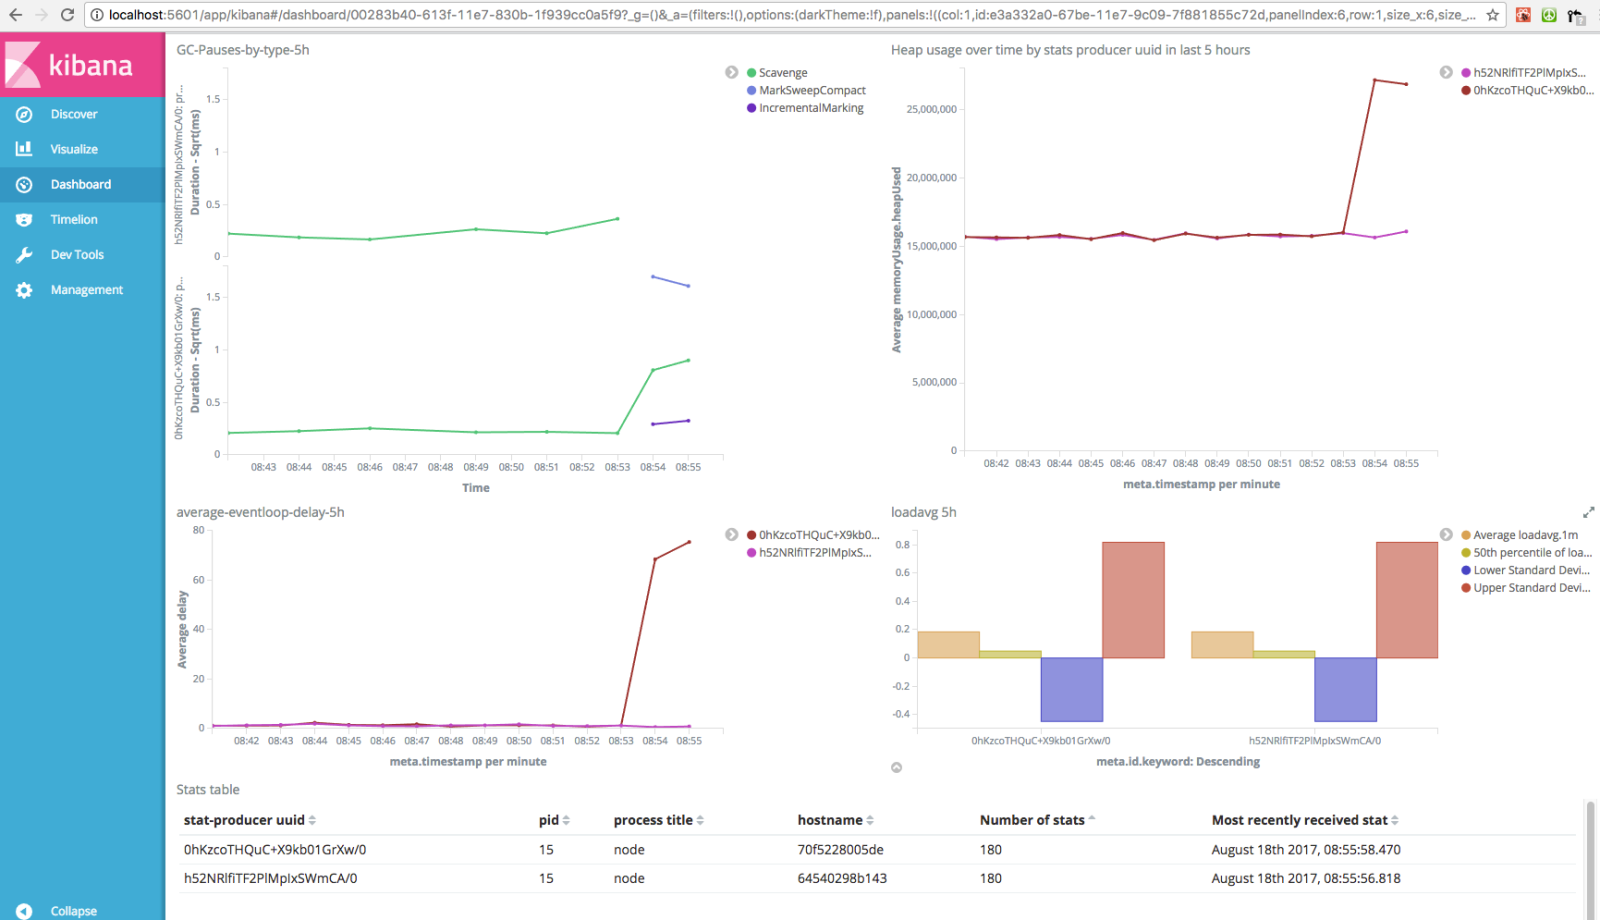
Task: Open the Timelion shield icon
Action: [x=24, y=219]
